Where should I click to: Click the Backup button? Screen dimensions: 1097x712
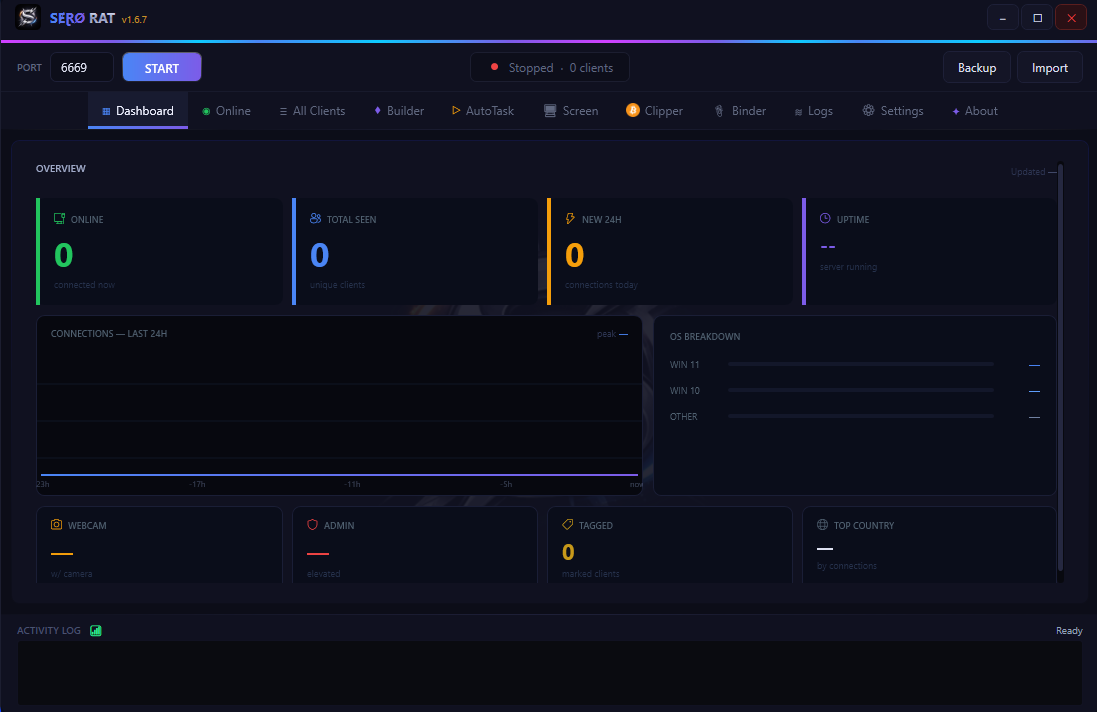click(977, 67)
